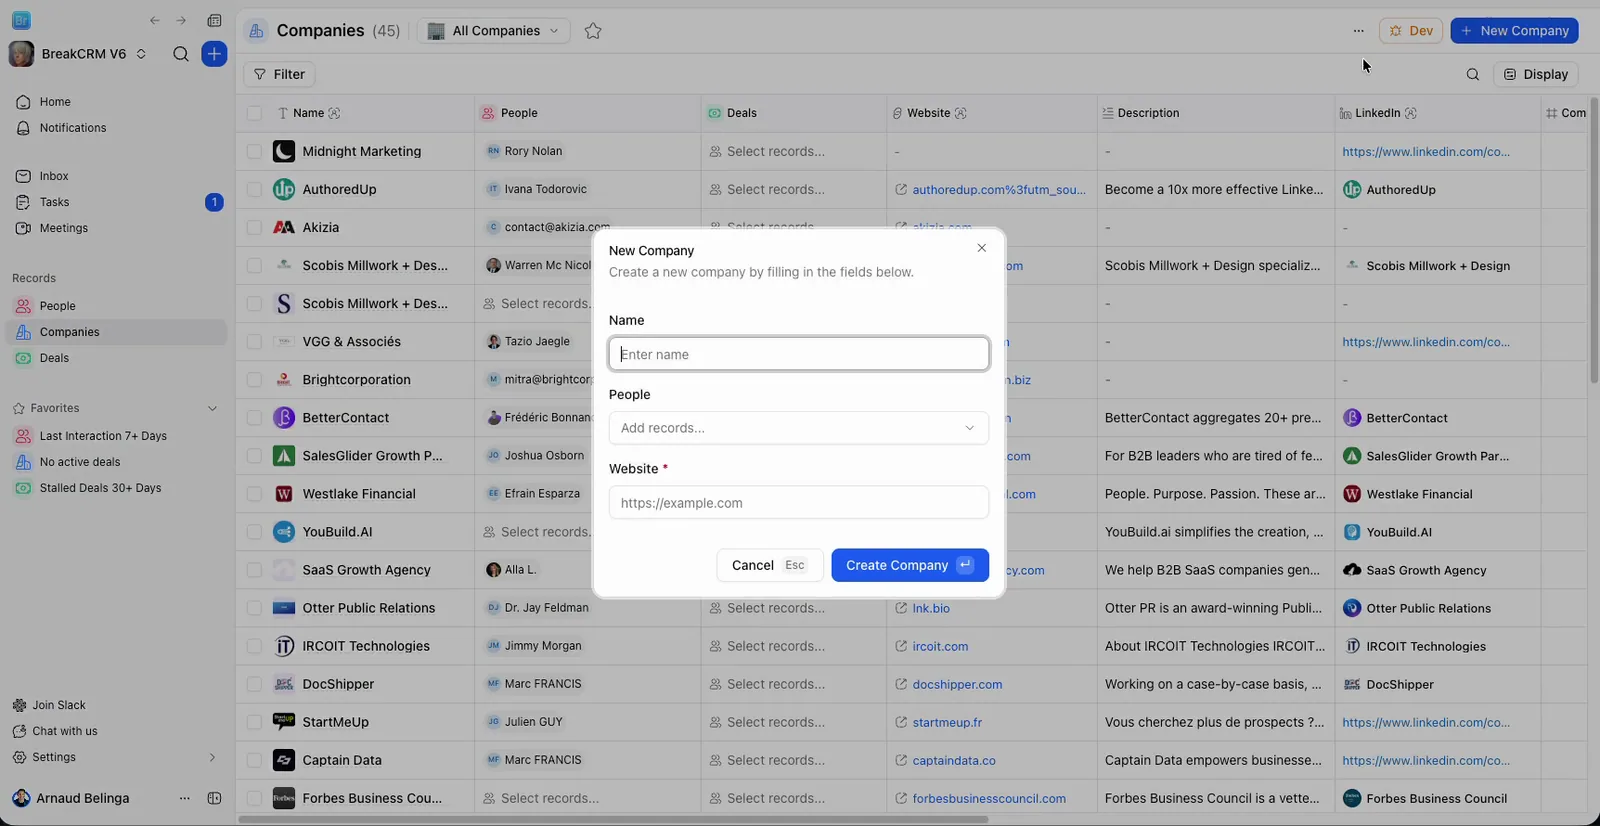Click the global search magnifier in sidebar
Screen dimensions: 1600x826
(181, 54)
